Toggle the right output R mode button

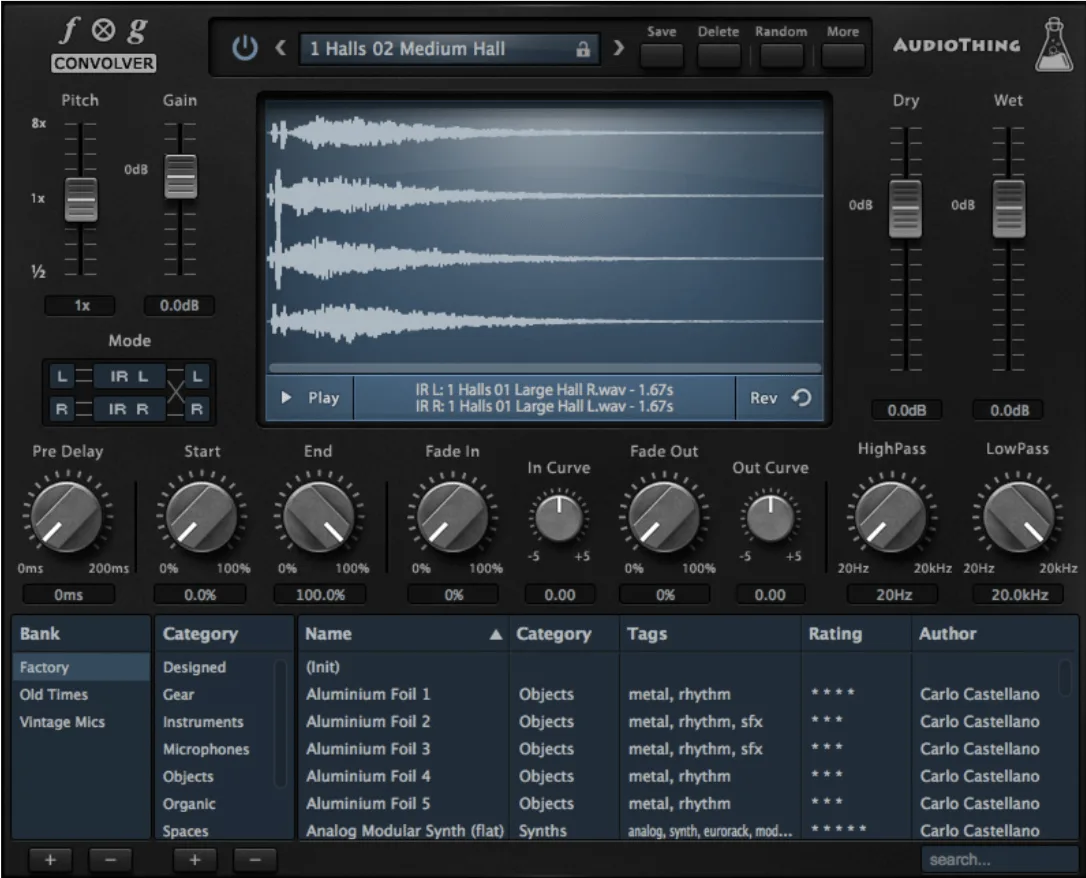197,409
